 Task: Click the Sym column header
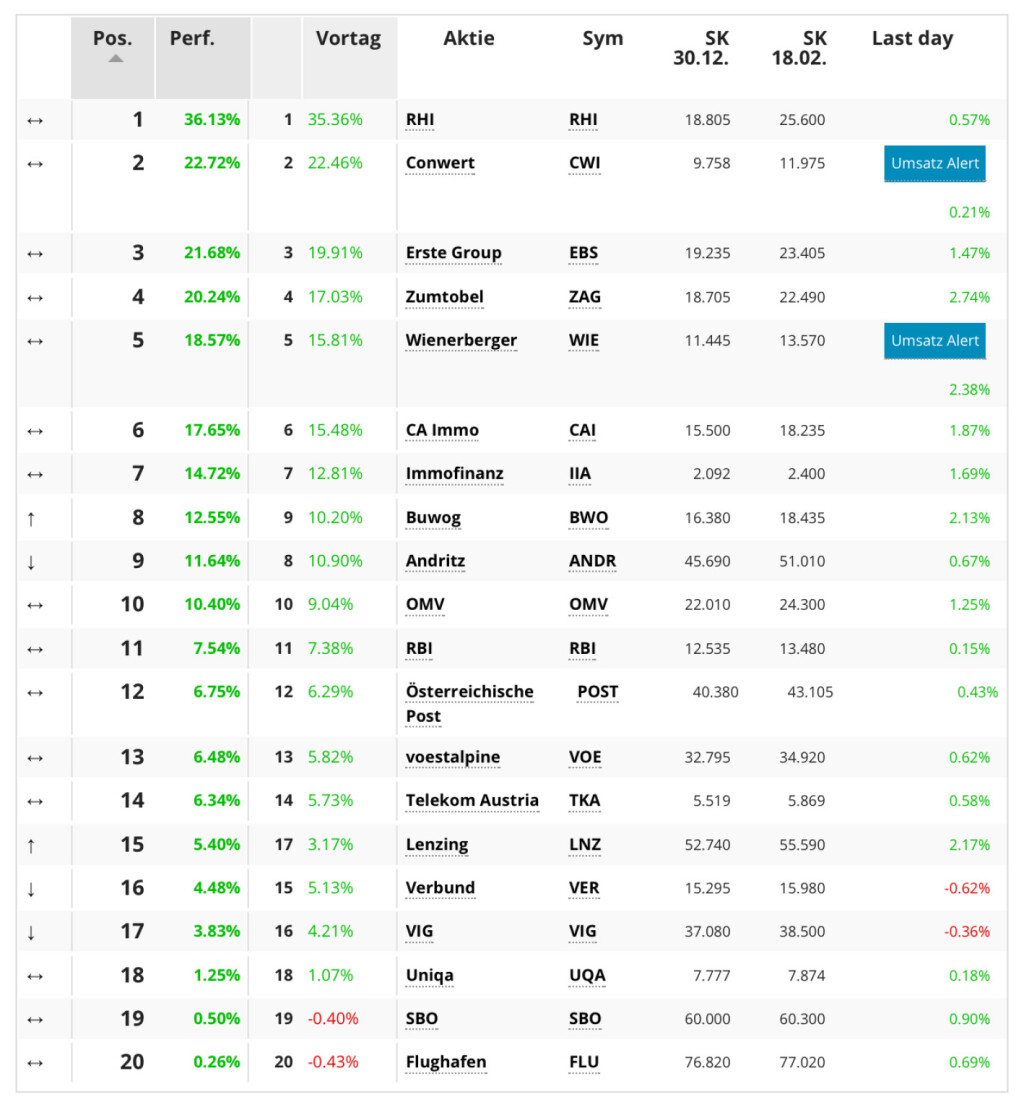pyautogui.click(x=602, y=39)
